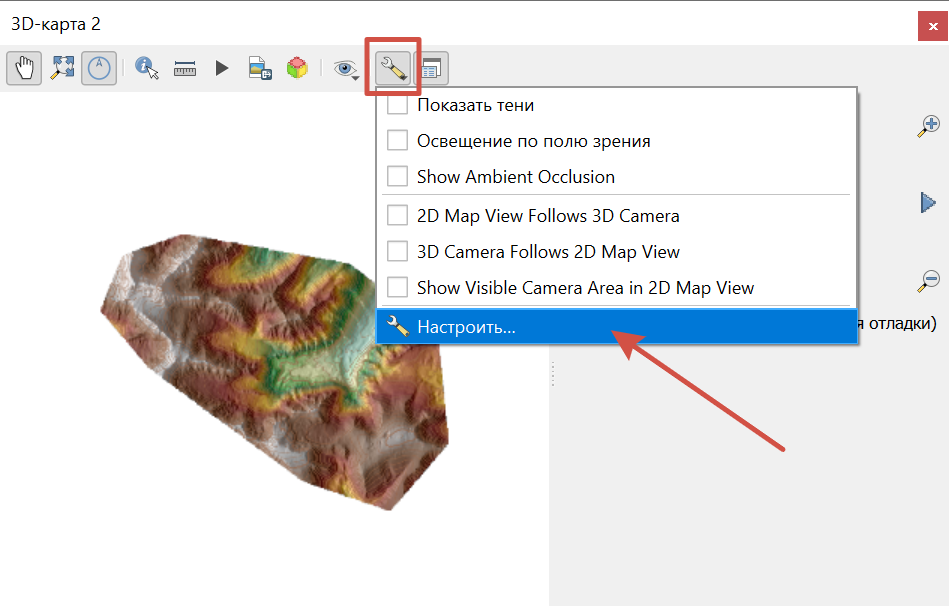The image size is (949, 606).
Task: Click the zoom full extent icon
Action: pyautogui.click(x=63, y=68)
